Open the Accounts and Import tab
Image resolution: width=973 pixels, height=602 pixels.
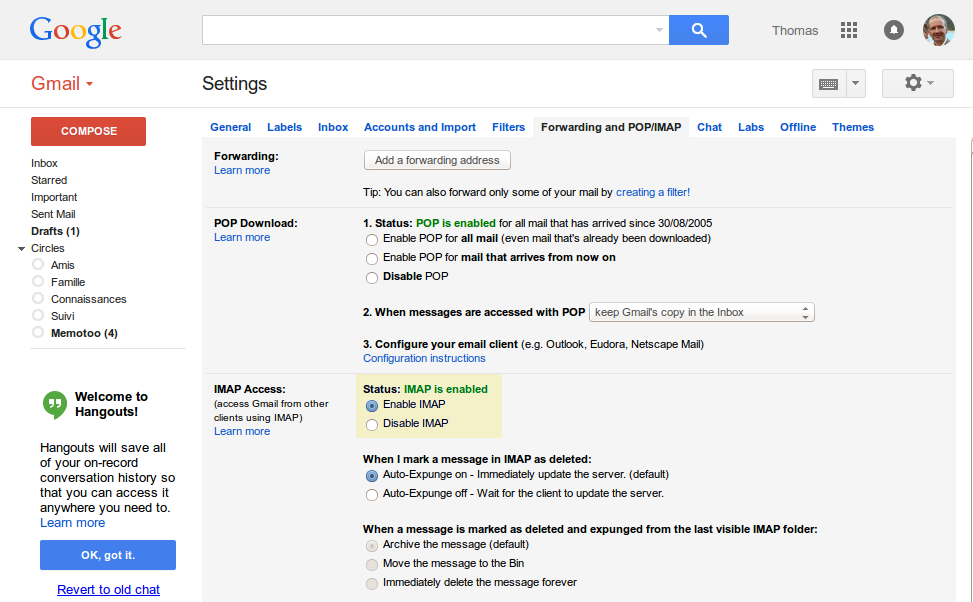pyautogui.click(x=419, y=127)
